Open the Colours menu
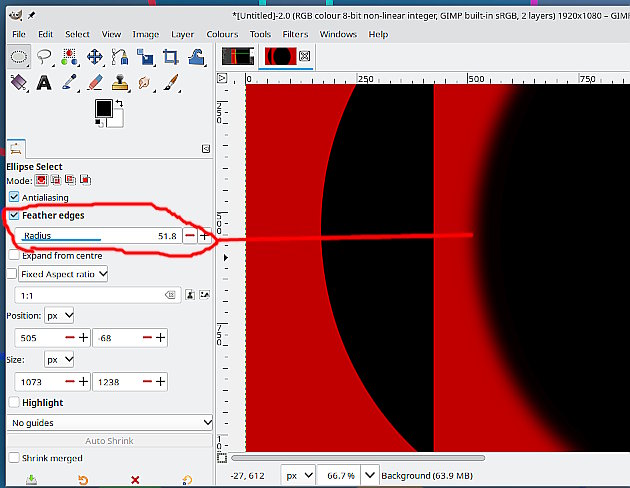 click(x=222, y=34)
